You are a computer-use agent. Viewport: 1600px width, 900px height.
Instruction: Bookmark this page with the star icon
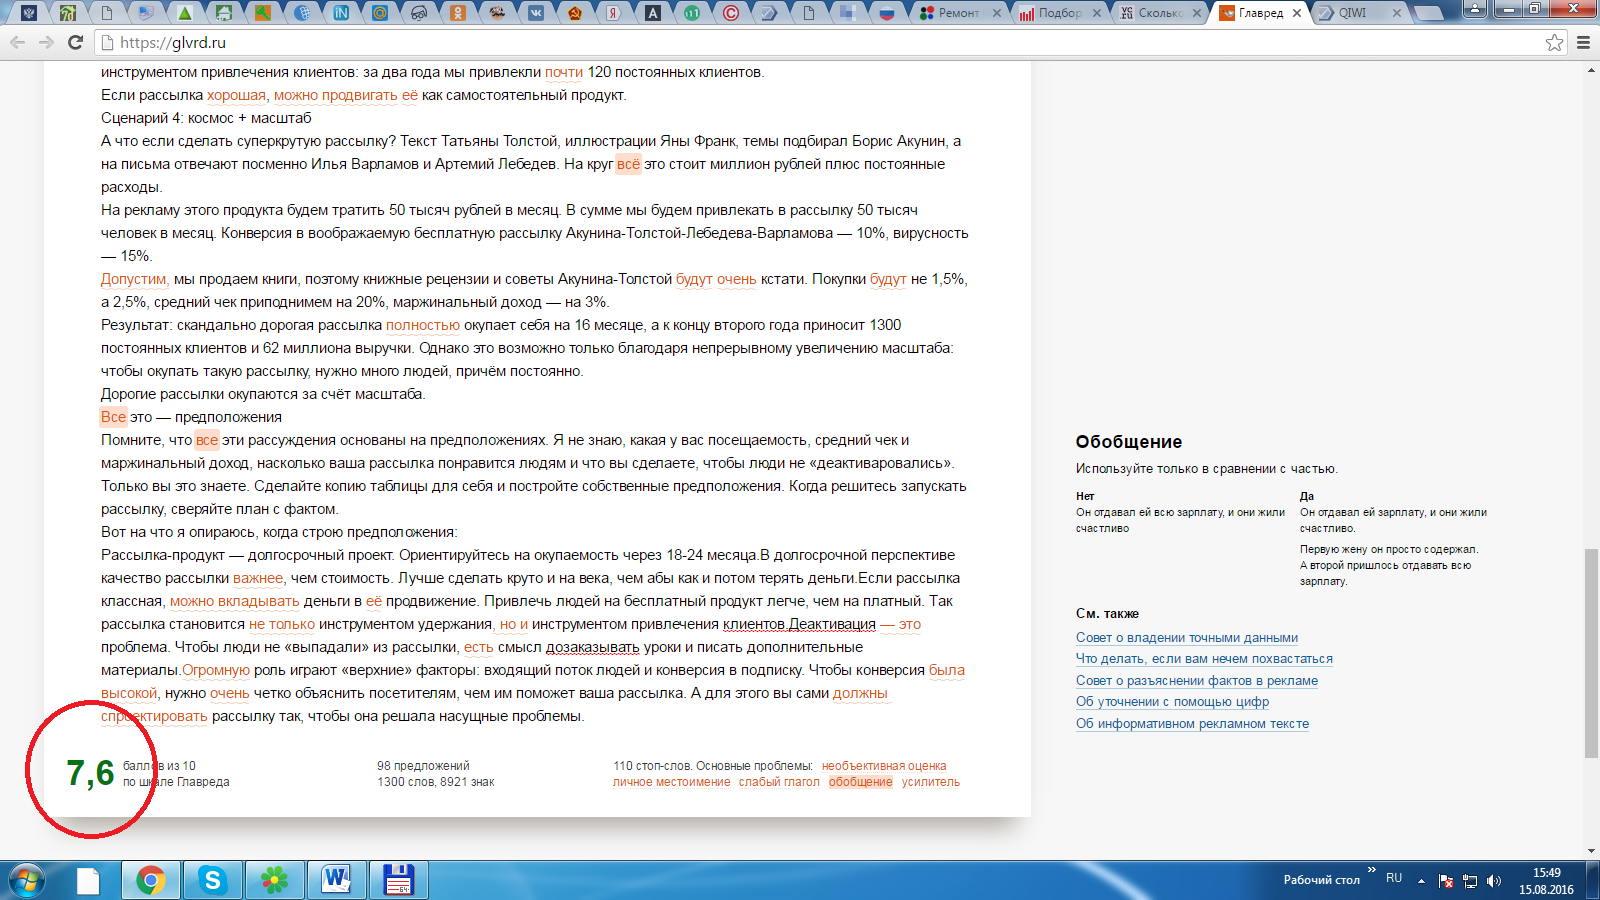[1554, 42]
